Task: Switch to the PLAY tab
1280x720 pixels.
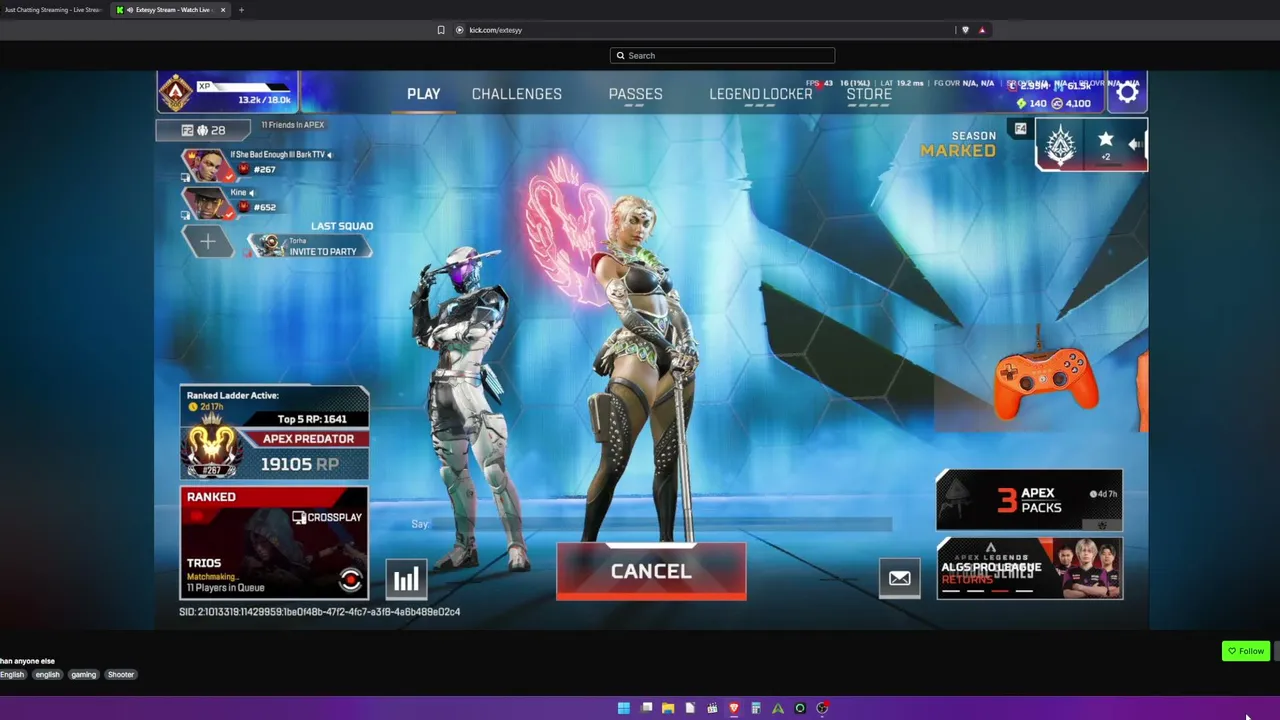Action: point(423,94)
